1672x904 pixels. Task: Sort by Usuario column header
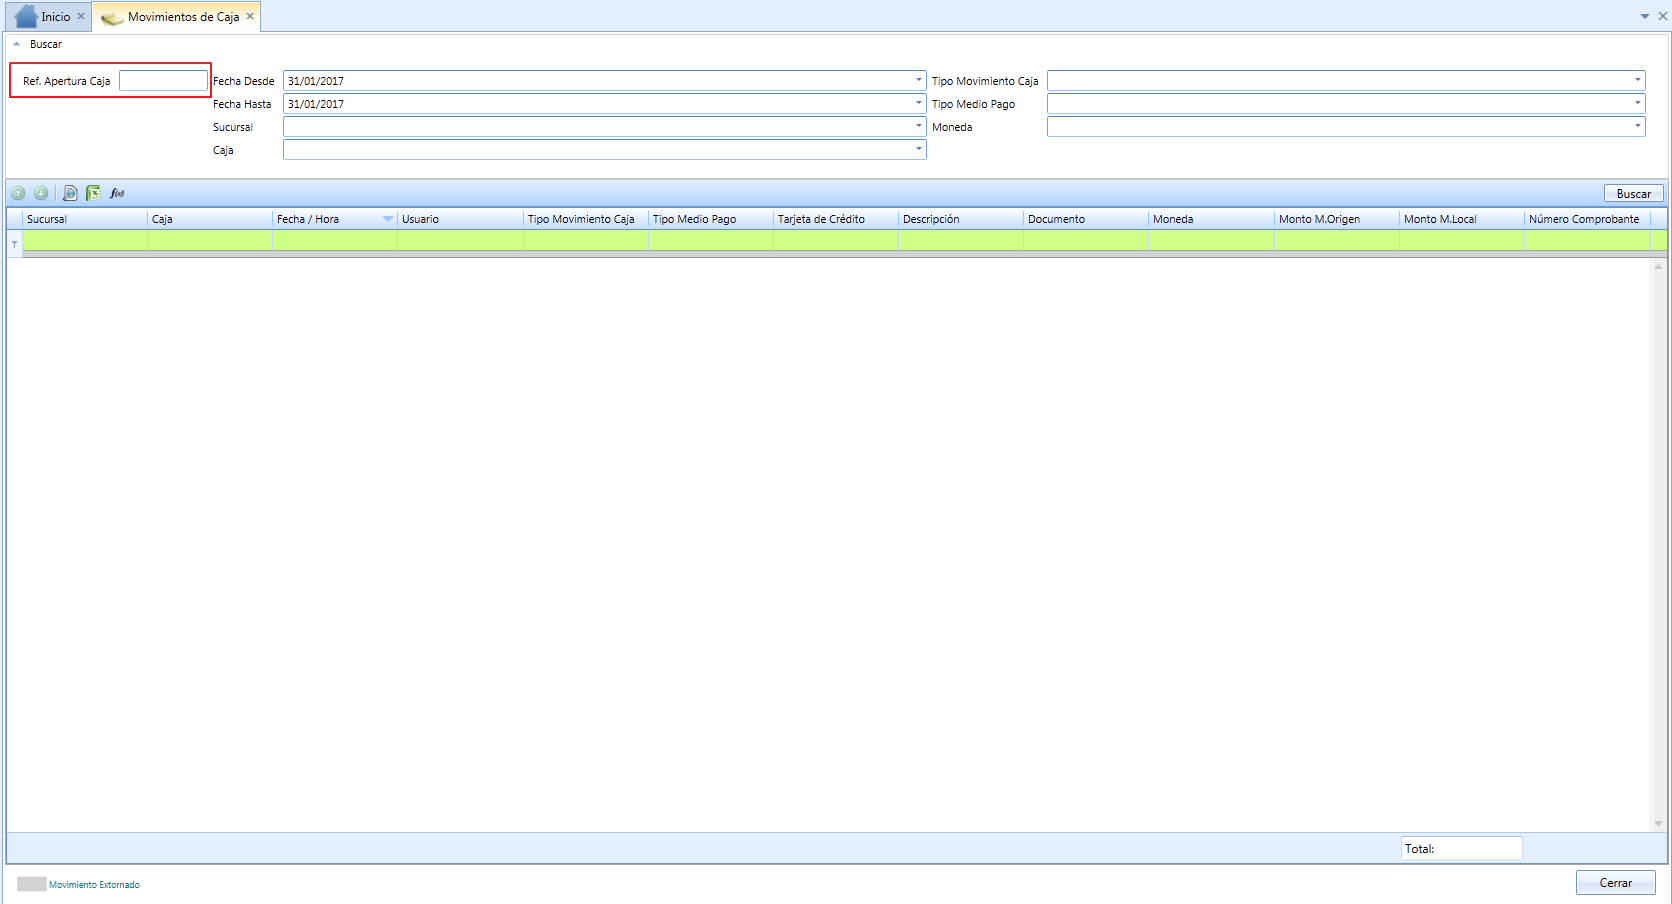460,219
